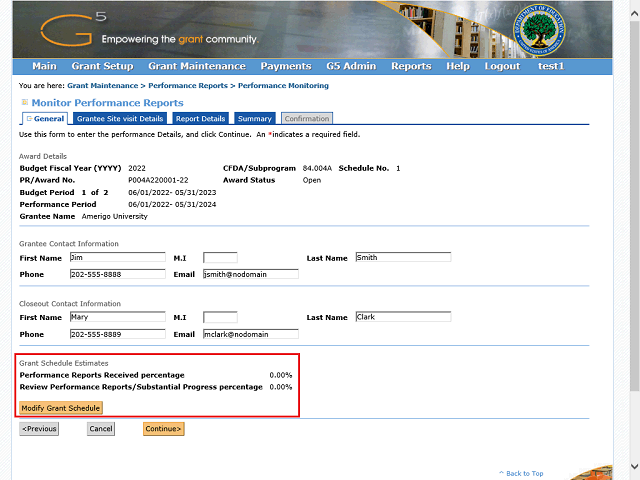Viewport: 640px width, 480px height.
Task: Click the test1 user name
Action: click(x=551, y=66)
